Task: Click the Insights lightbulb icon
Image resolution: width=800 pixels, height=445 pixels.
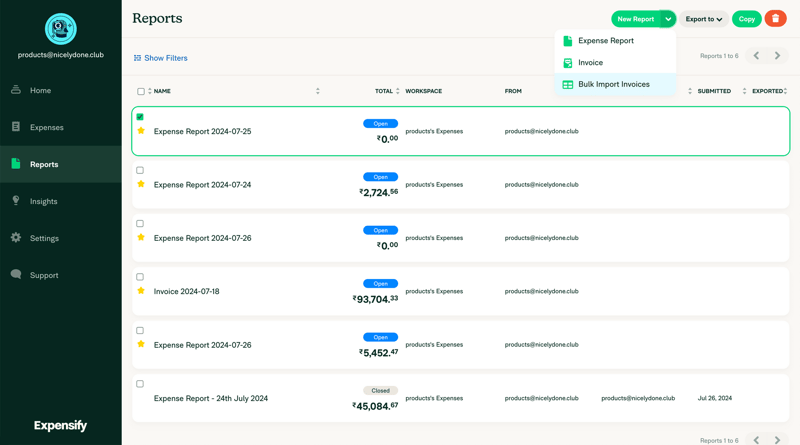Action: (x=16, y=201)
